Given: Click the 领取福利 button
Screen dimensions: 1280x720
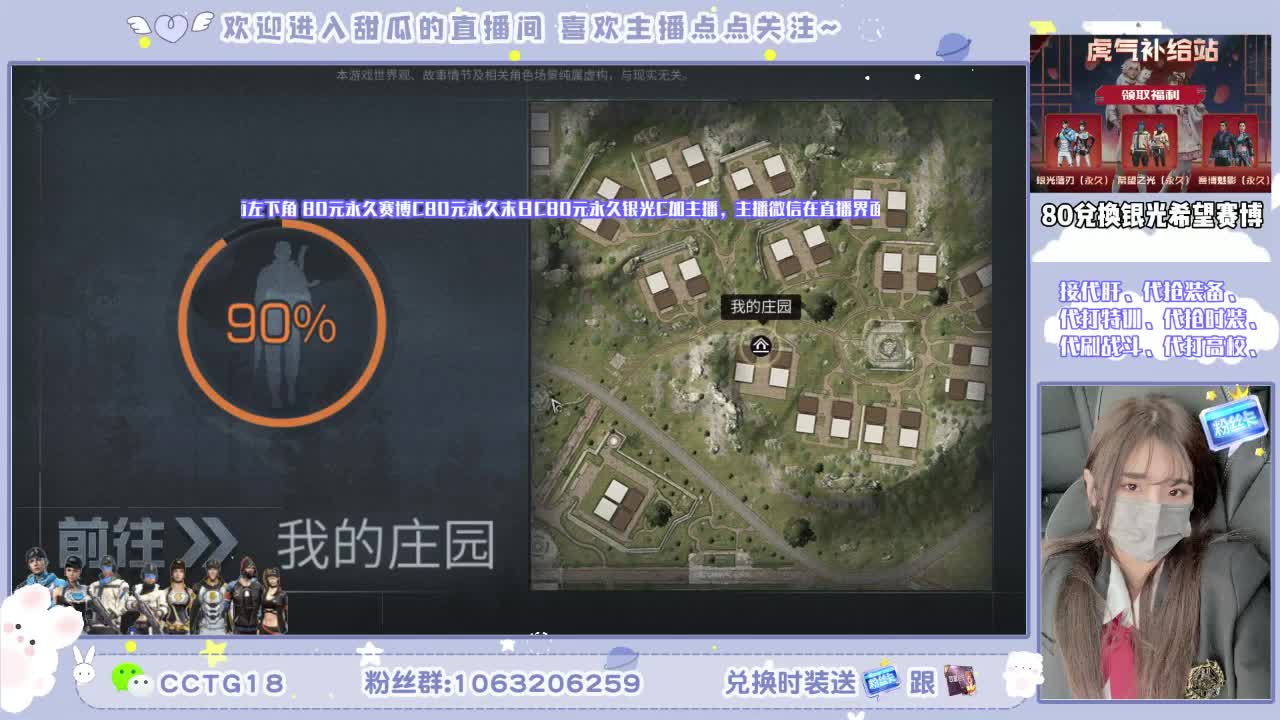Looking at the screenshot, I should [x=1150, y=95].
